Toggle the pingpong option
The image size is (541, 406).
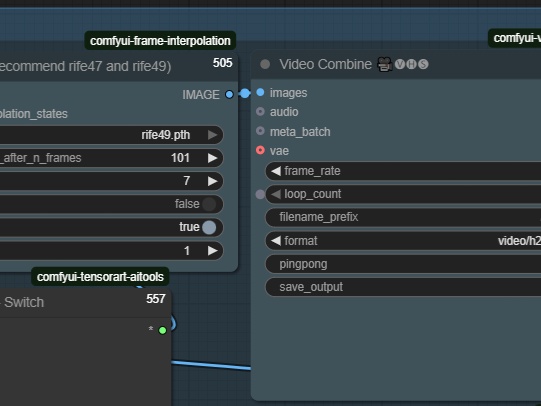pyautogui.click(x=403, y=264)
